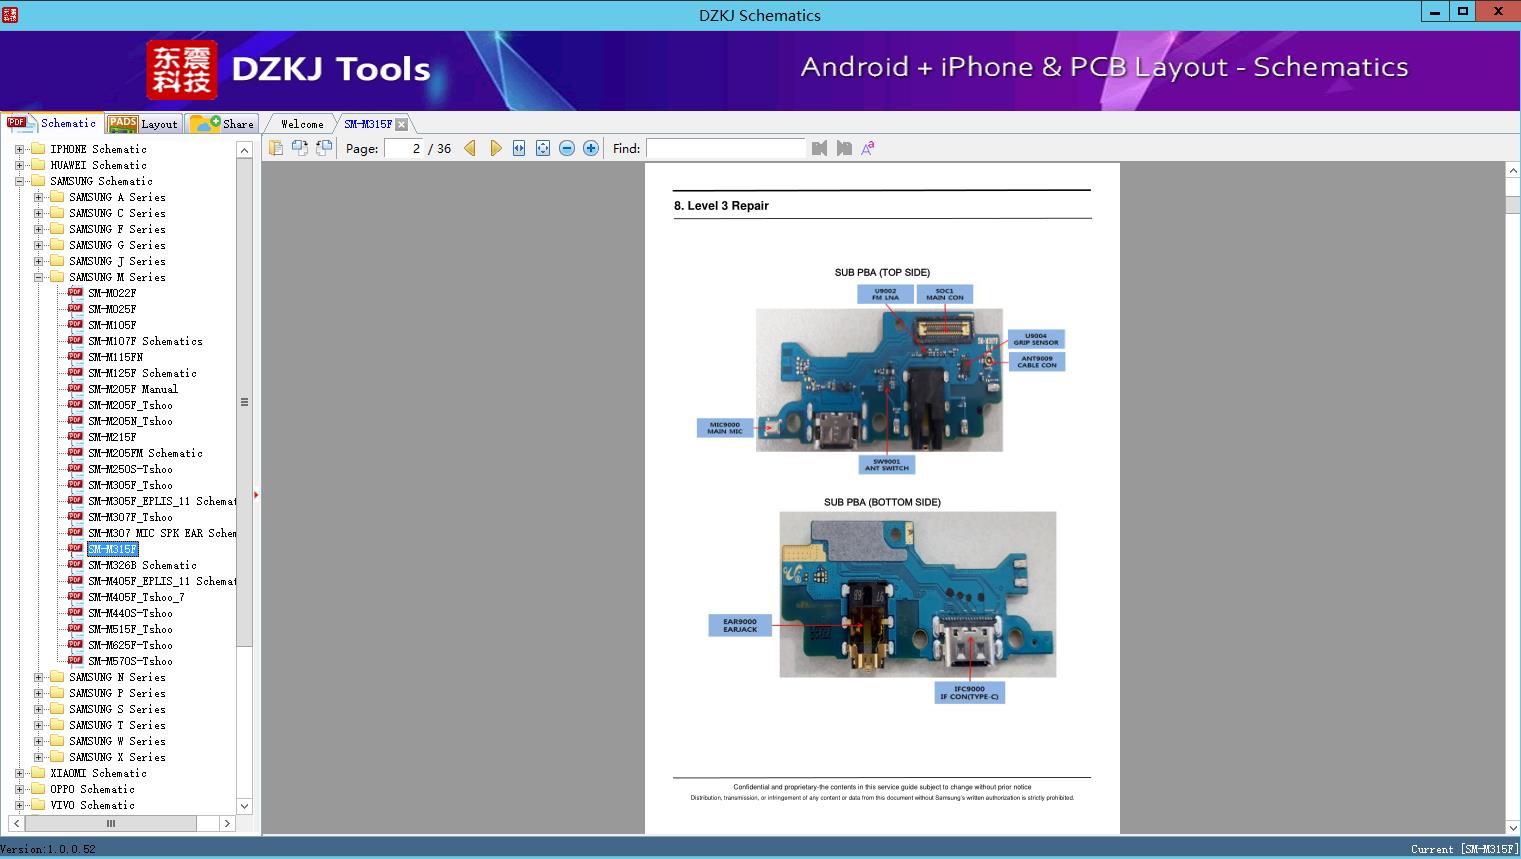Expand the IPHONE Schematic node
Image resolution: width=1521 pixels, height=859 pixels.
pyautogui.click(x=19, y=149)
